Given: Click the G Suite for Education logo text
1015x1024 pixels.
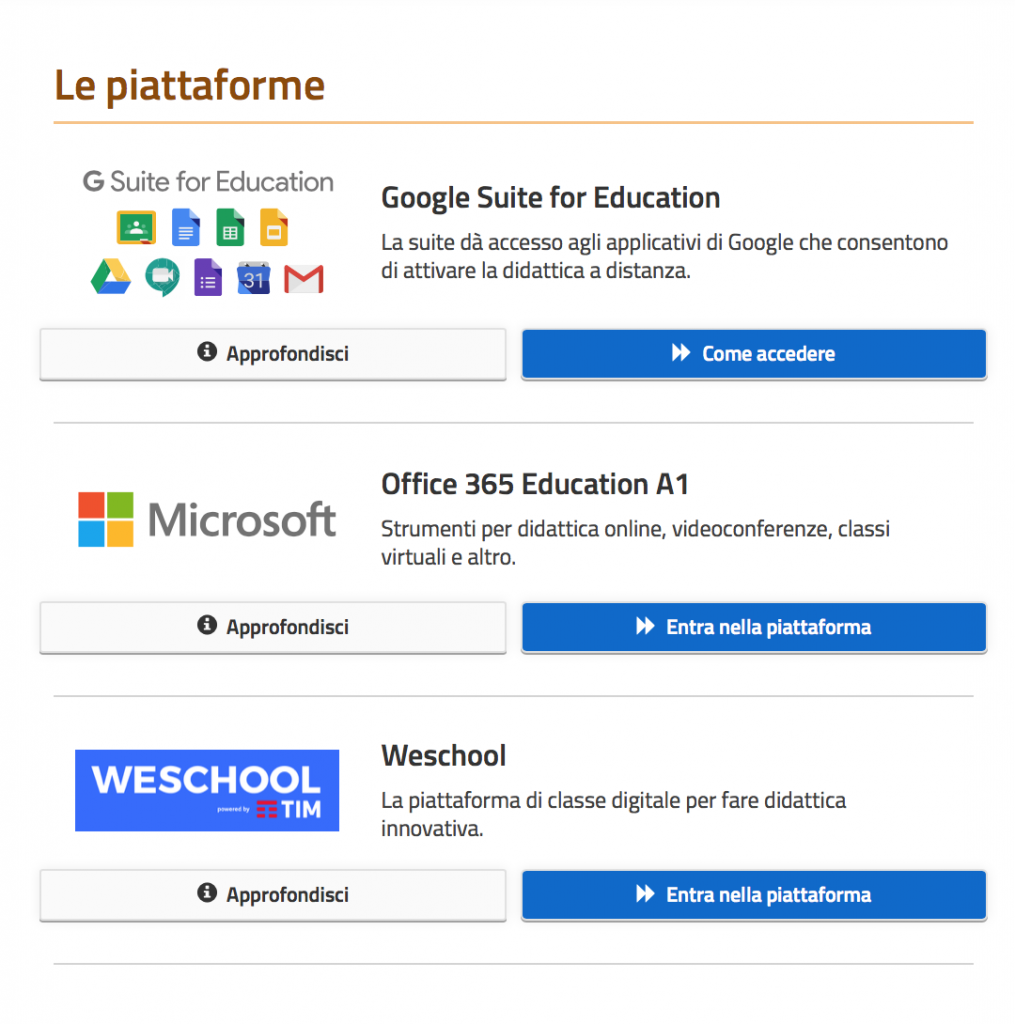Looking at the screenshot, I should 208,182.
